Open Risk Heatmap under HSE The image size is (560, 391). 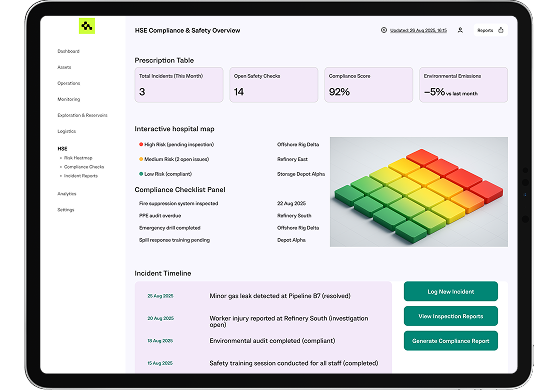tap(78, 158)
